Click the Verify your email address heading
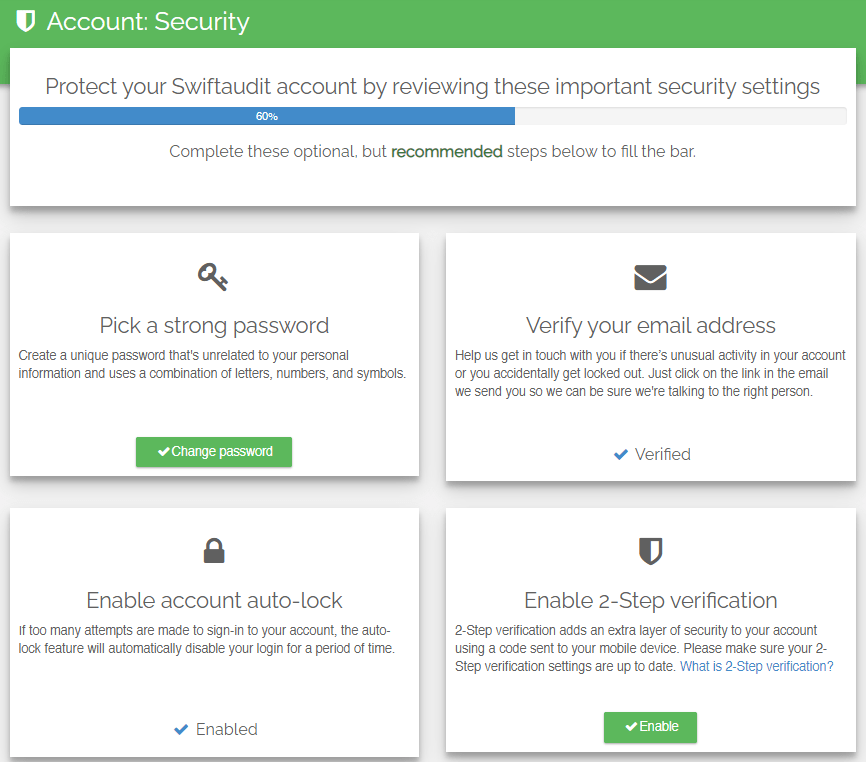 pyautogui.click(x=650, y=325)
